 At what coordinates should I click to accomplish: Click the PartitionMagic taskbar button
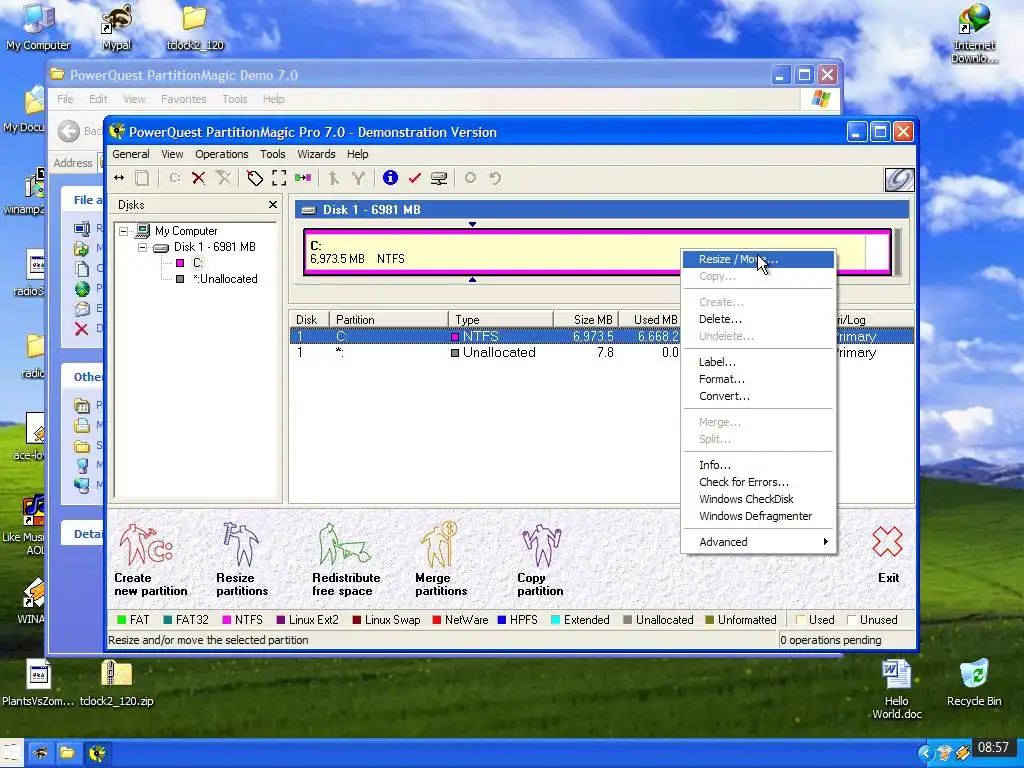click(x=97, y=754)
